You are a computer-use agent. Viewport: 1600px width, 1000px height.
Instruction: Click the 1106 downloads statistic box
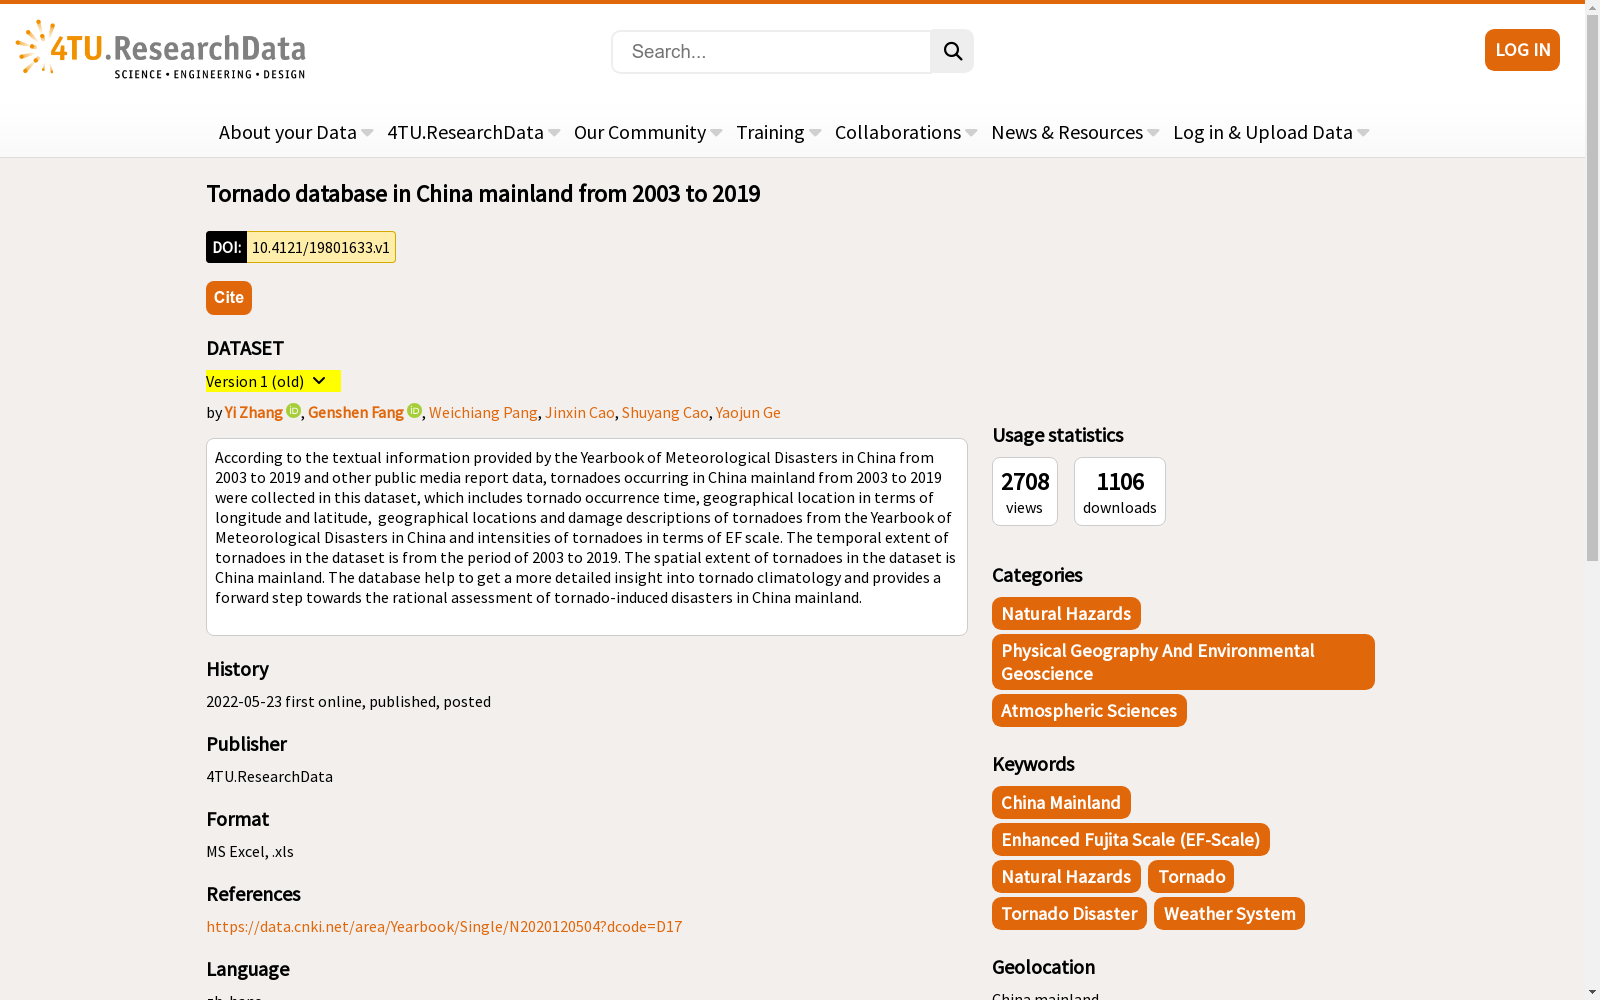click(1120, 491)
